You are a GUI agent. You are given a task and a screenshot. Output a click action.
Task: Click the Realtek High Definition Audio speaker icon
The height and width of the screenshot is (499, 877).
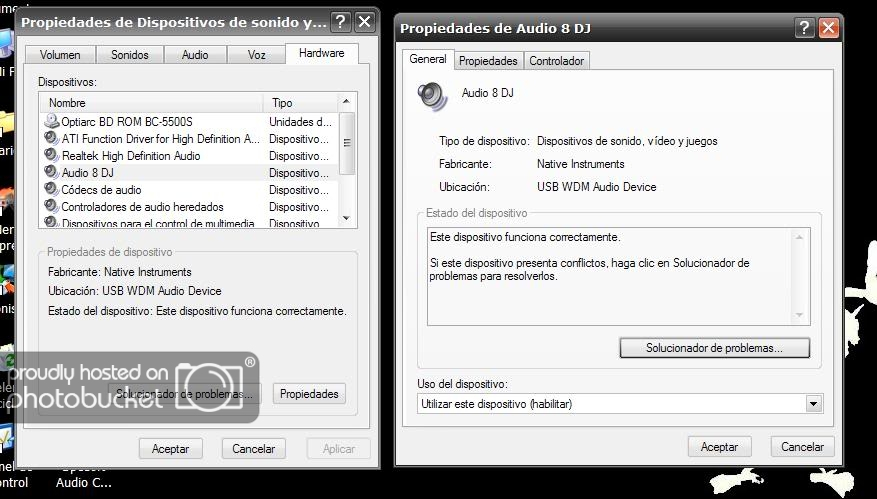[52, 155]
